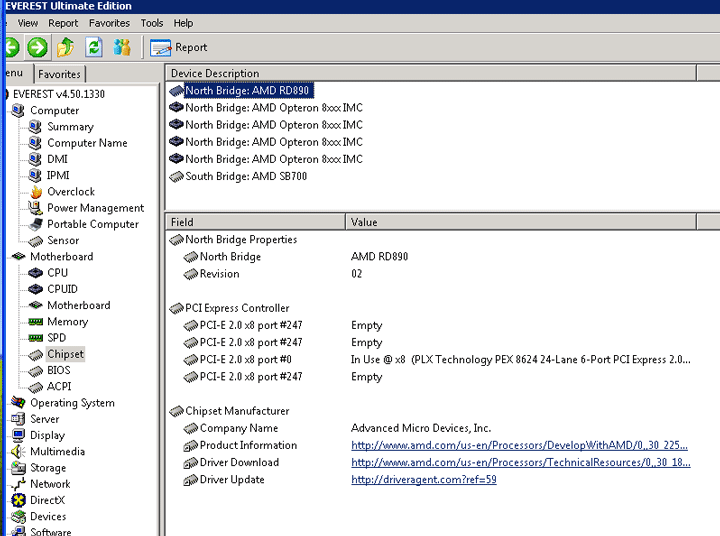Open the Power Management icon

click(x=35, y=208)
